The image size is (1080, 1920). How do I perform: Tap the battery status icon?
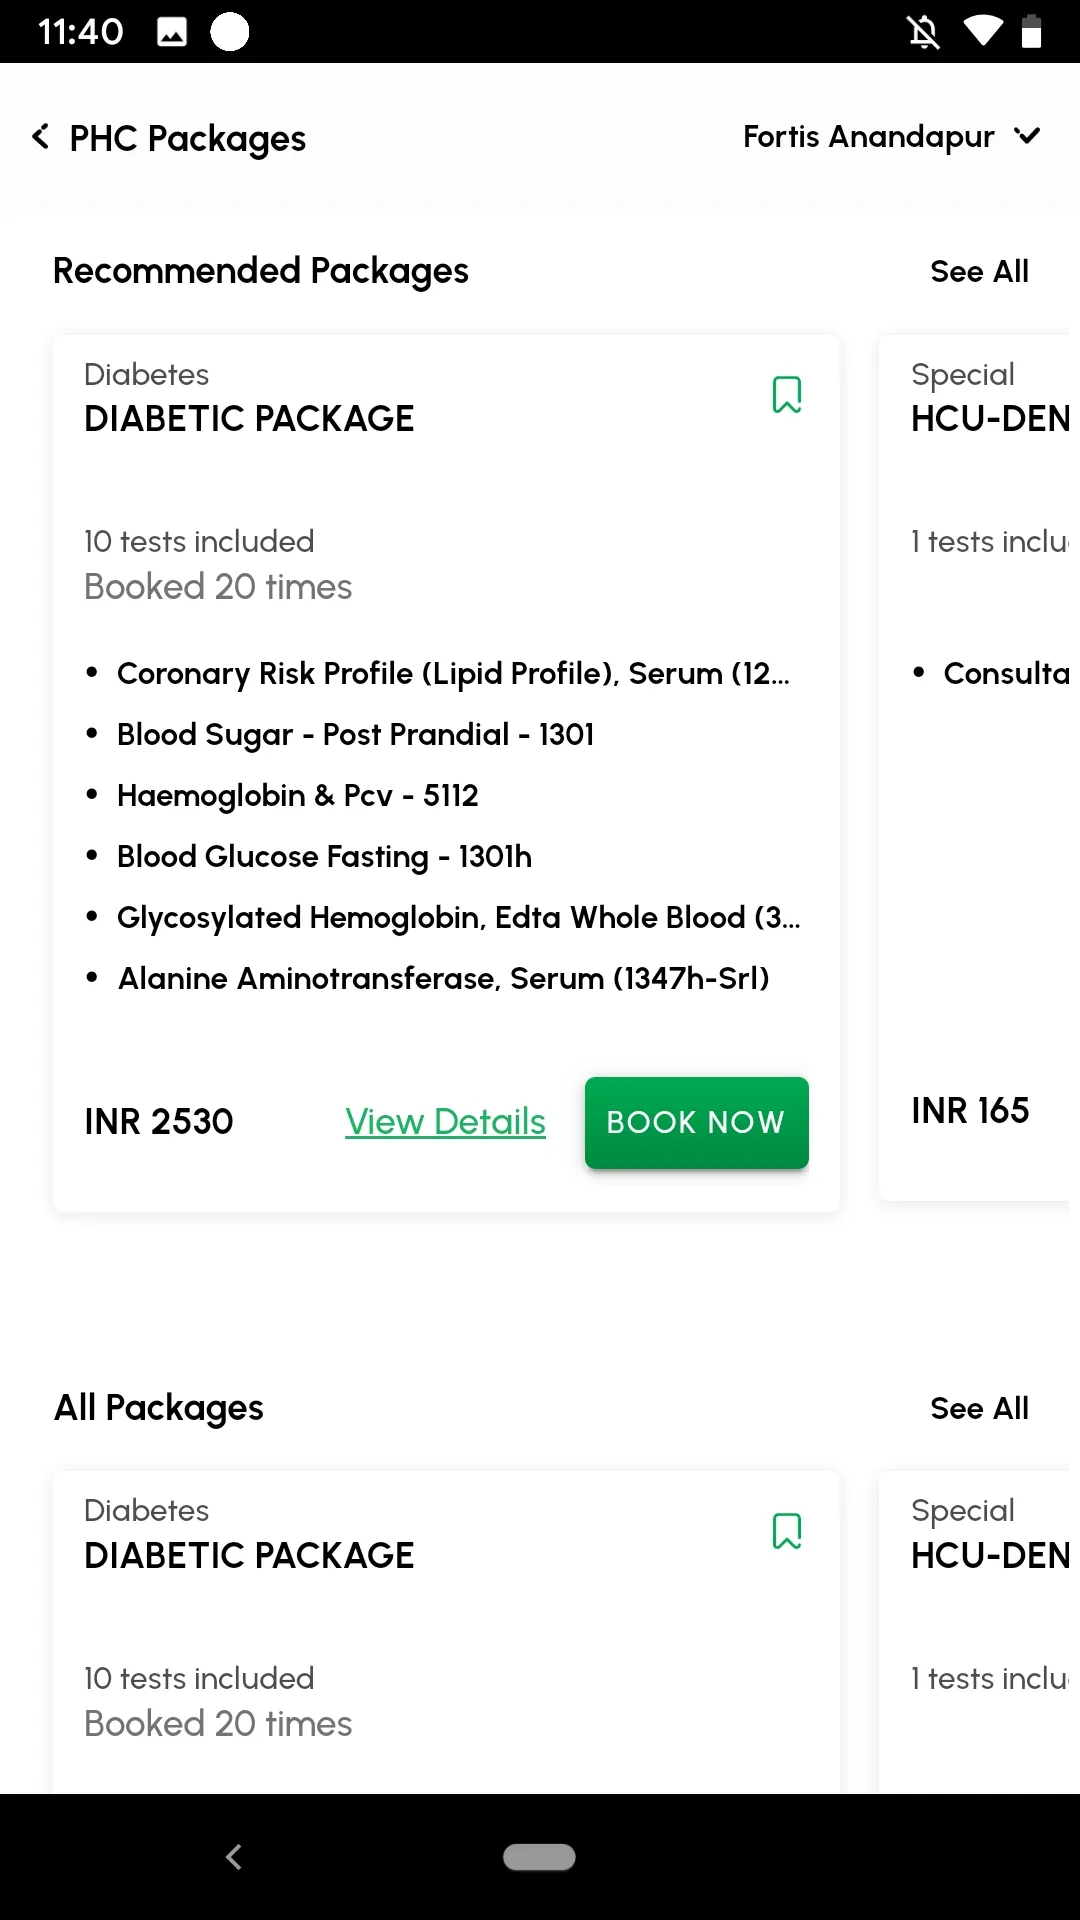coord(1031,32)
